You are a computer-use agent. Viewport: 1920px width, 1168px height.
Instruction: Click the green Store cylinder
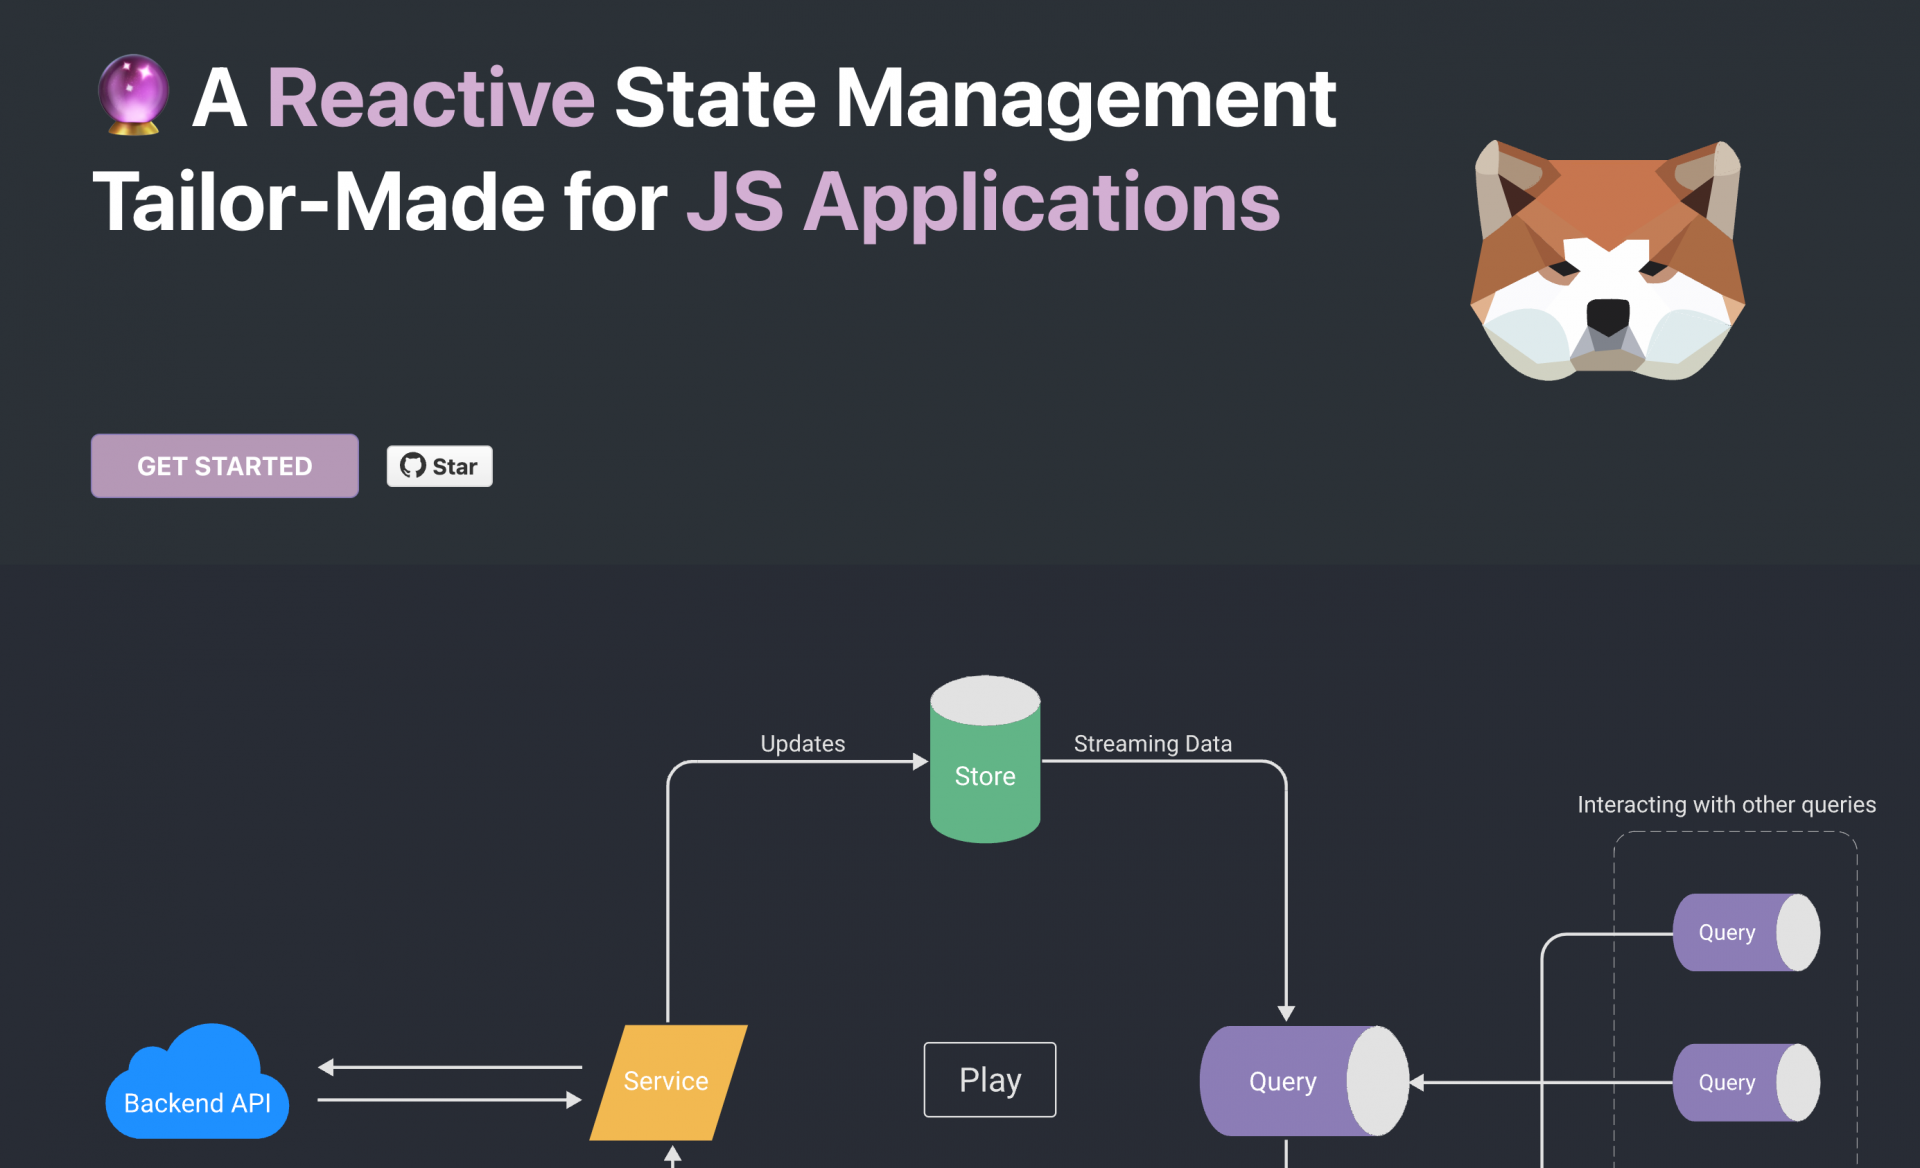pos(985,776)
